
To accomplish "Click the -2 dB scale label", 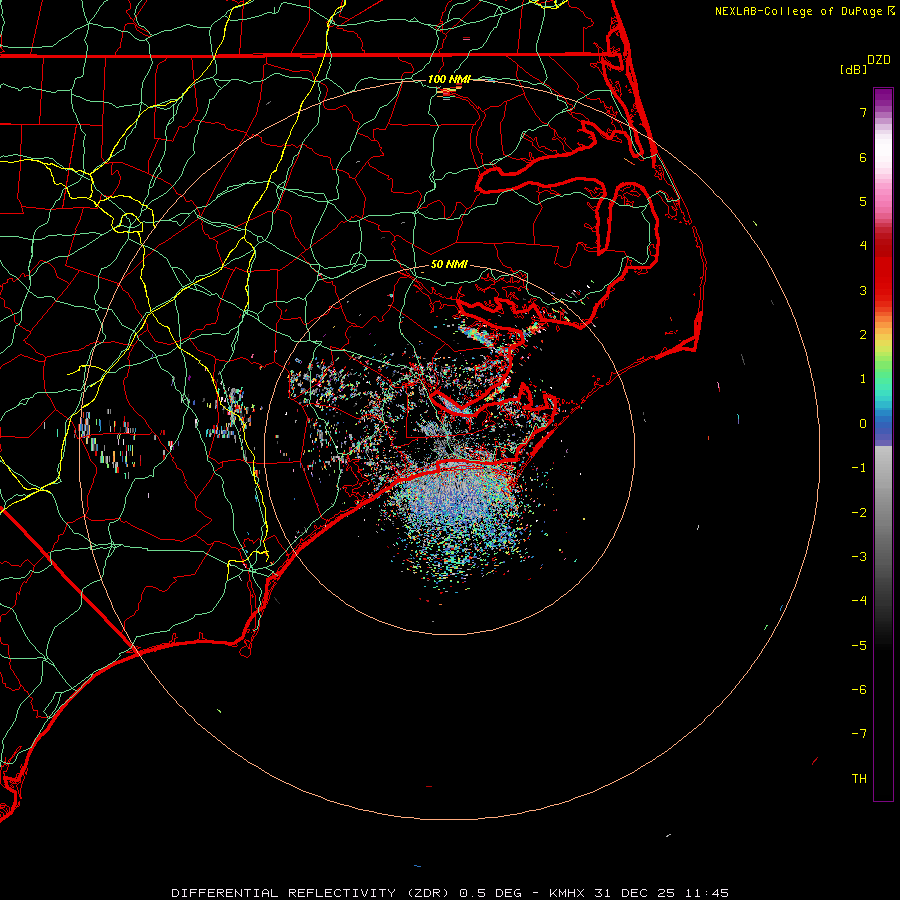I will pos(859,513).
